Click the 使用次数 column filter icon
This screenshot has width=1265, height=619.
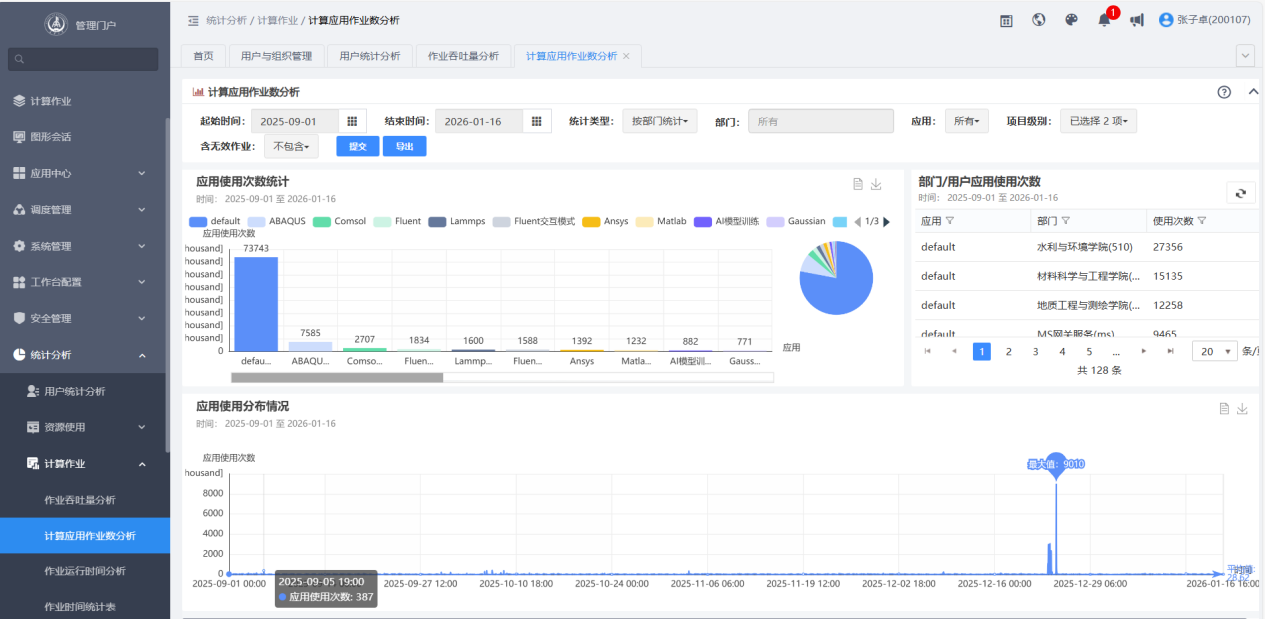1202,221
